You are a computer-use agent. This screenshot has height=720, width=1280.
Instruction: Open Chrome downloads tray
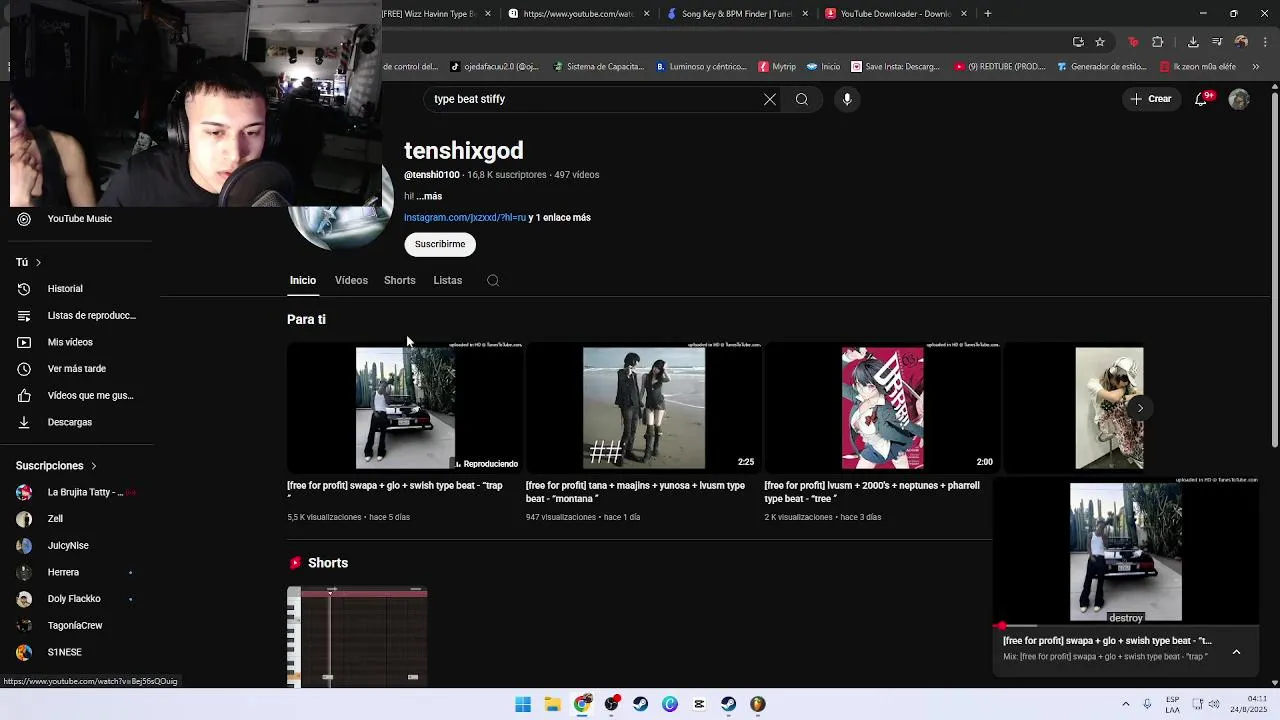click(1193, 42)
